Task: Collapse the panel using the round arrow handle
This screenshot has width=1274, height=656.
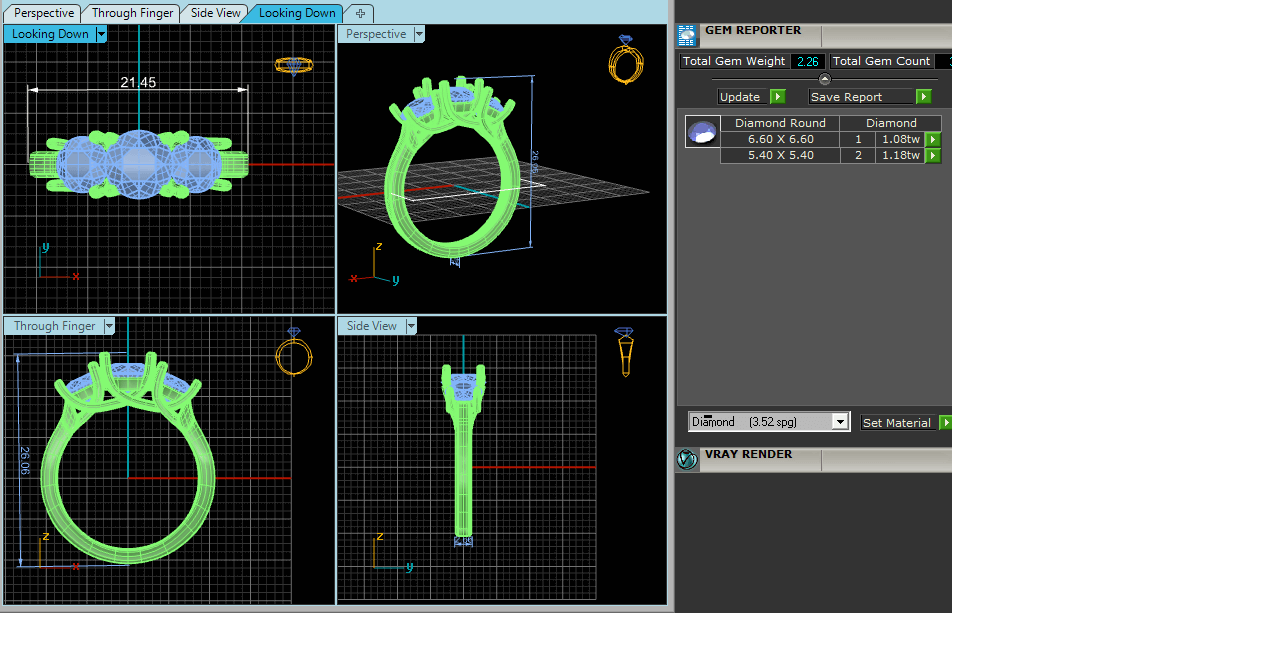Action: pos(825,79)
